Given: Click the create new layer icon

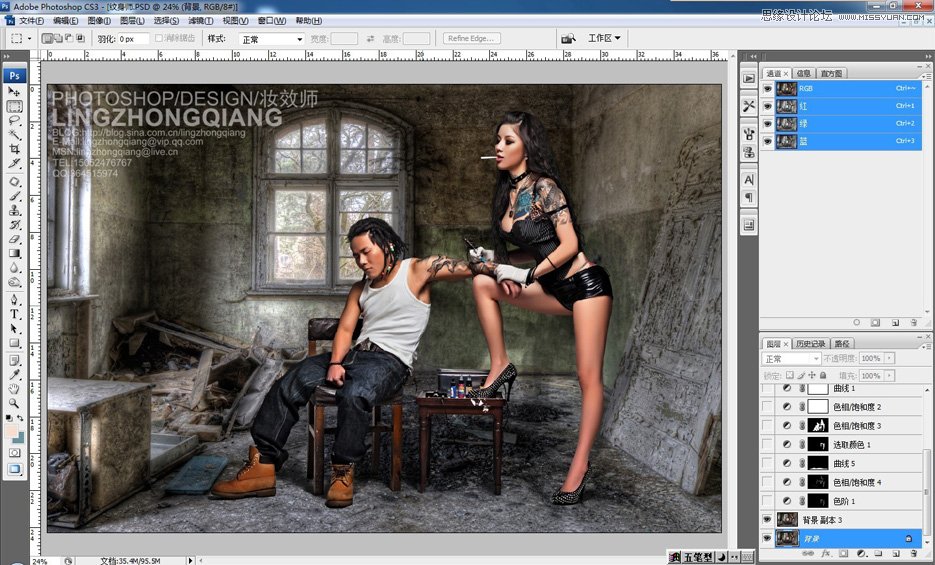Looking at the screenshot, I should coord(896,553).
